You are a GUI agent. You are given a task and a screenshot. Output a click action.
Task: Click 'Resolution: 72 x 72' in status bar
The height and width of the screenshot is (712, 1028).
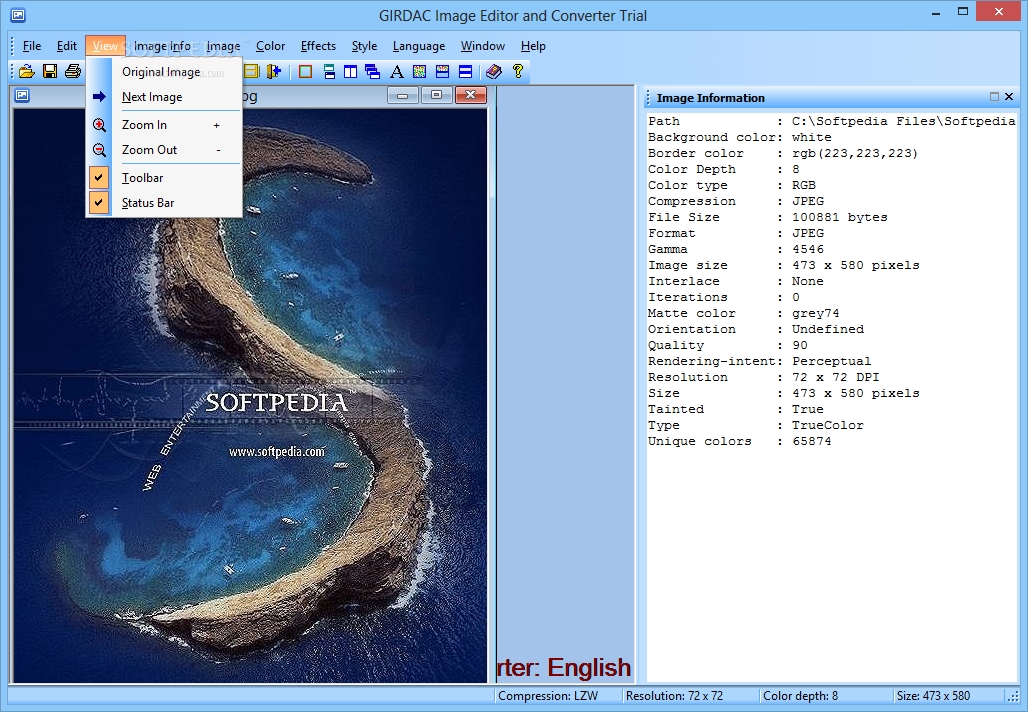click(x=674, y=696)
